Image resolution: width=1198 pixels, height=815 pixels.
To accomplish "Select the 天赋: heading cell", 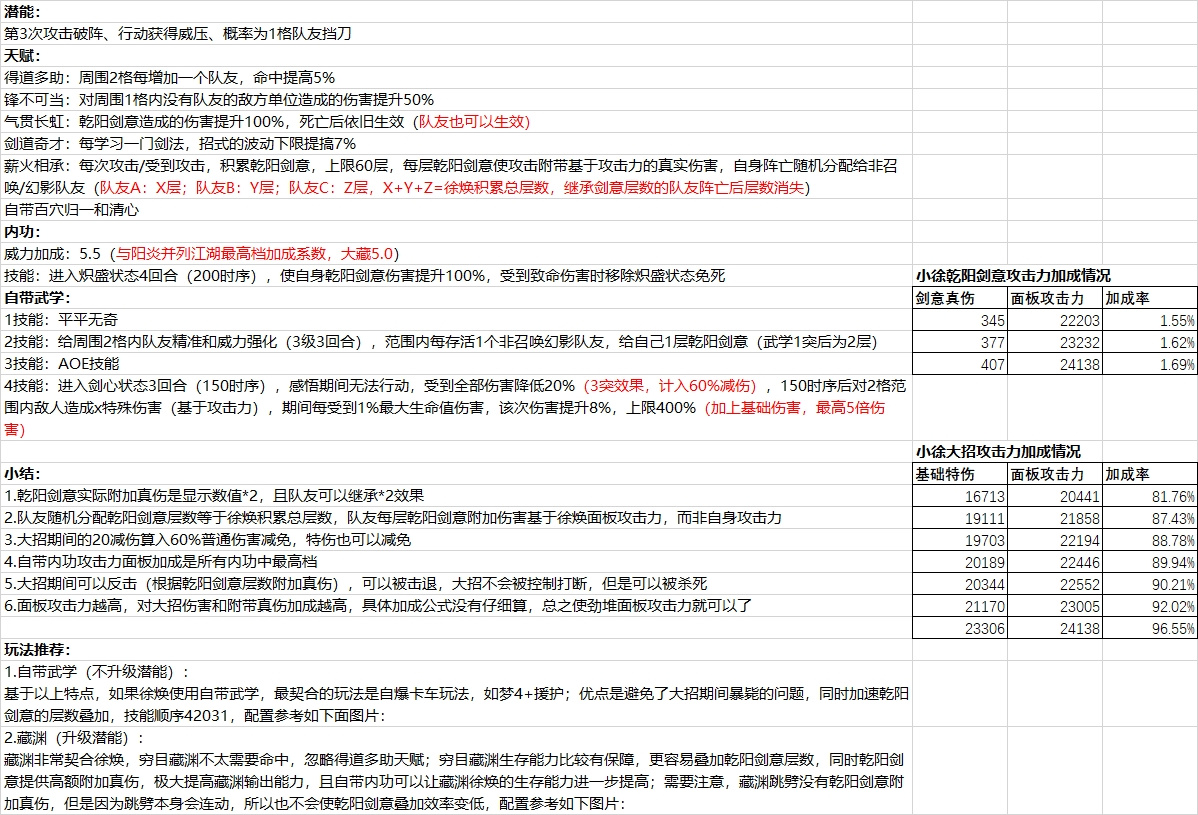I will (x=456, y=56).
